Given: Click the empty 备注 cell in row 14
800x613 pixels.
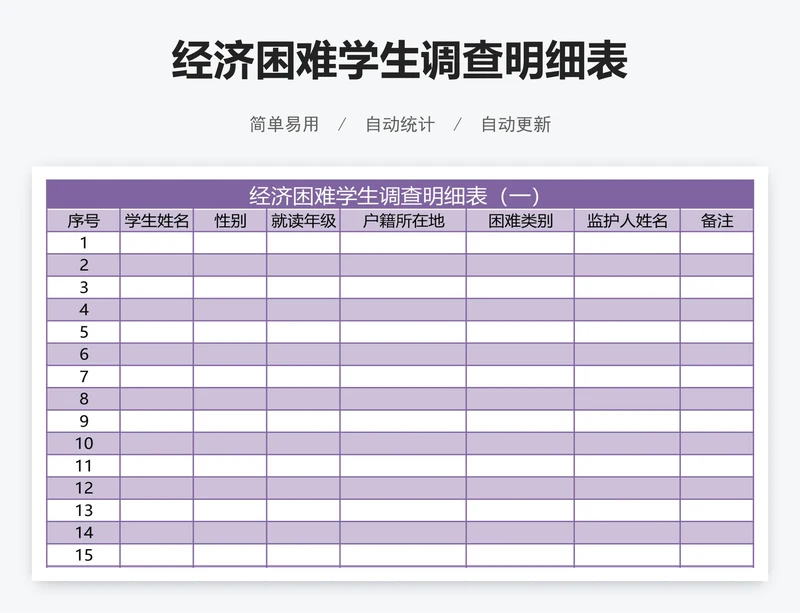Looking at the screenshot, I should [x=717, y=533].
